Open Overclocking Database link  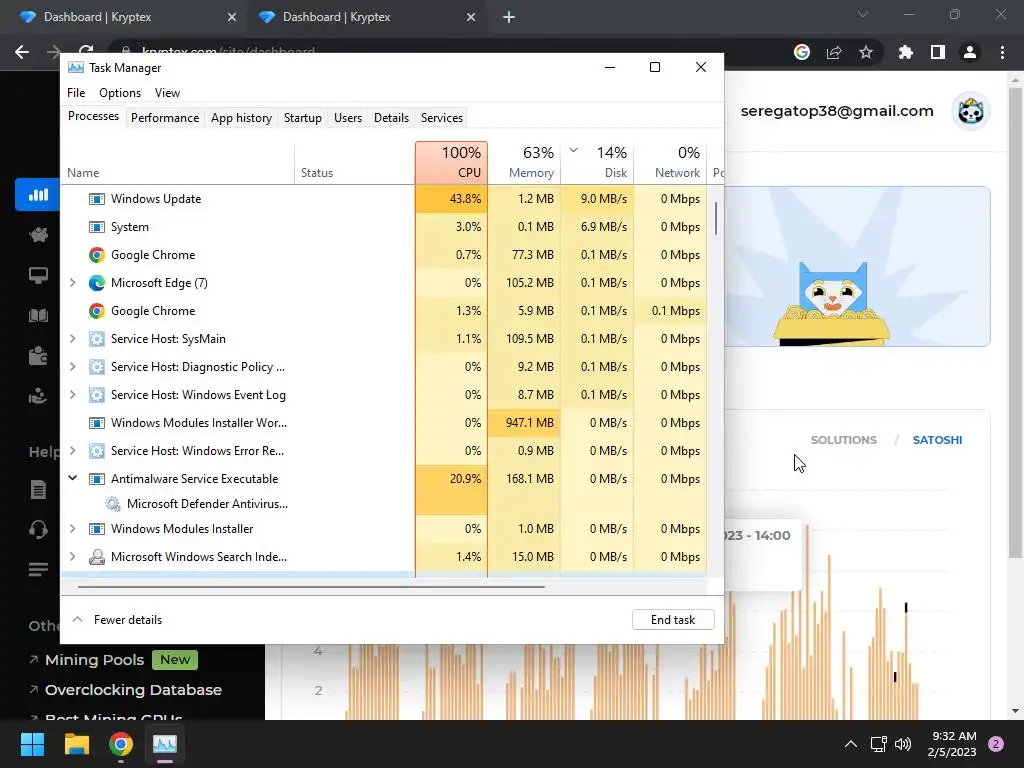coord(133,690)
